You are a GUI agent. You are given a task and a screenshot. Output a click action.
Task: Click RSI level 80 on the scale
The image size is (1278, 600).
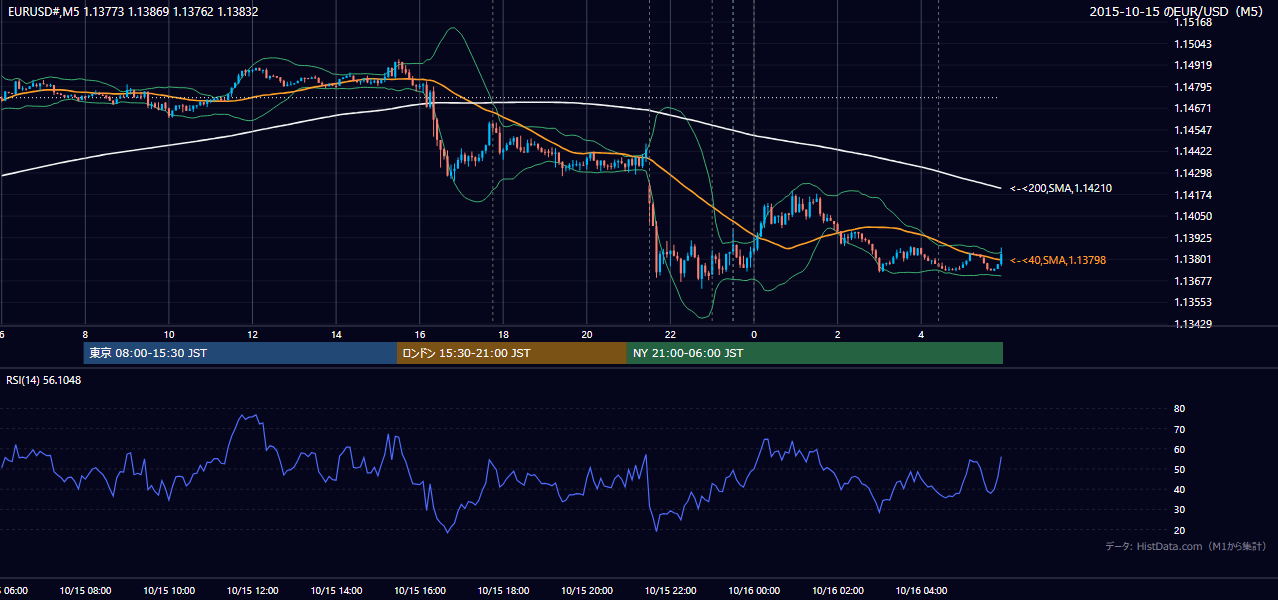tap(1179, 409)
